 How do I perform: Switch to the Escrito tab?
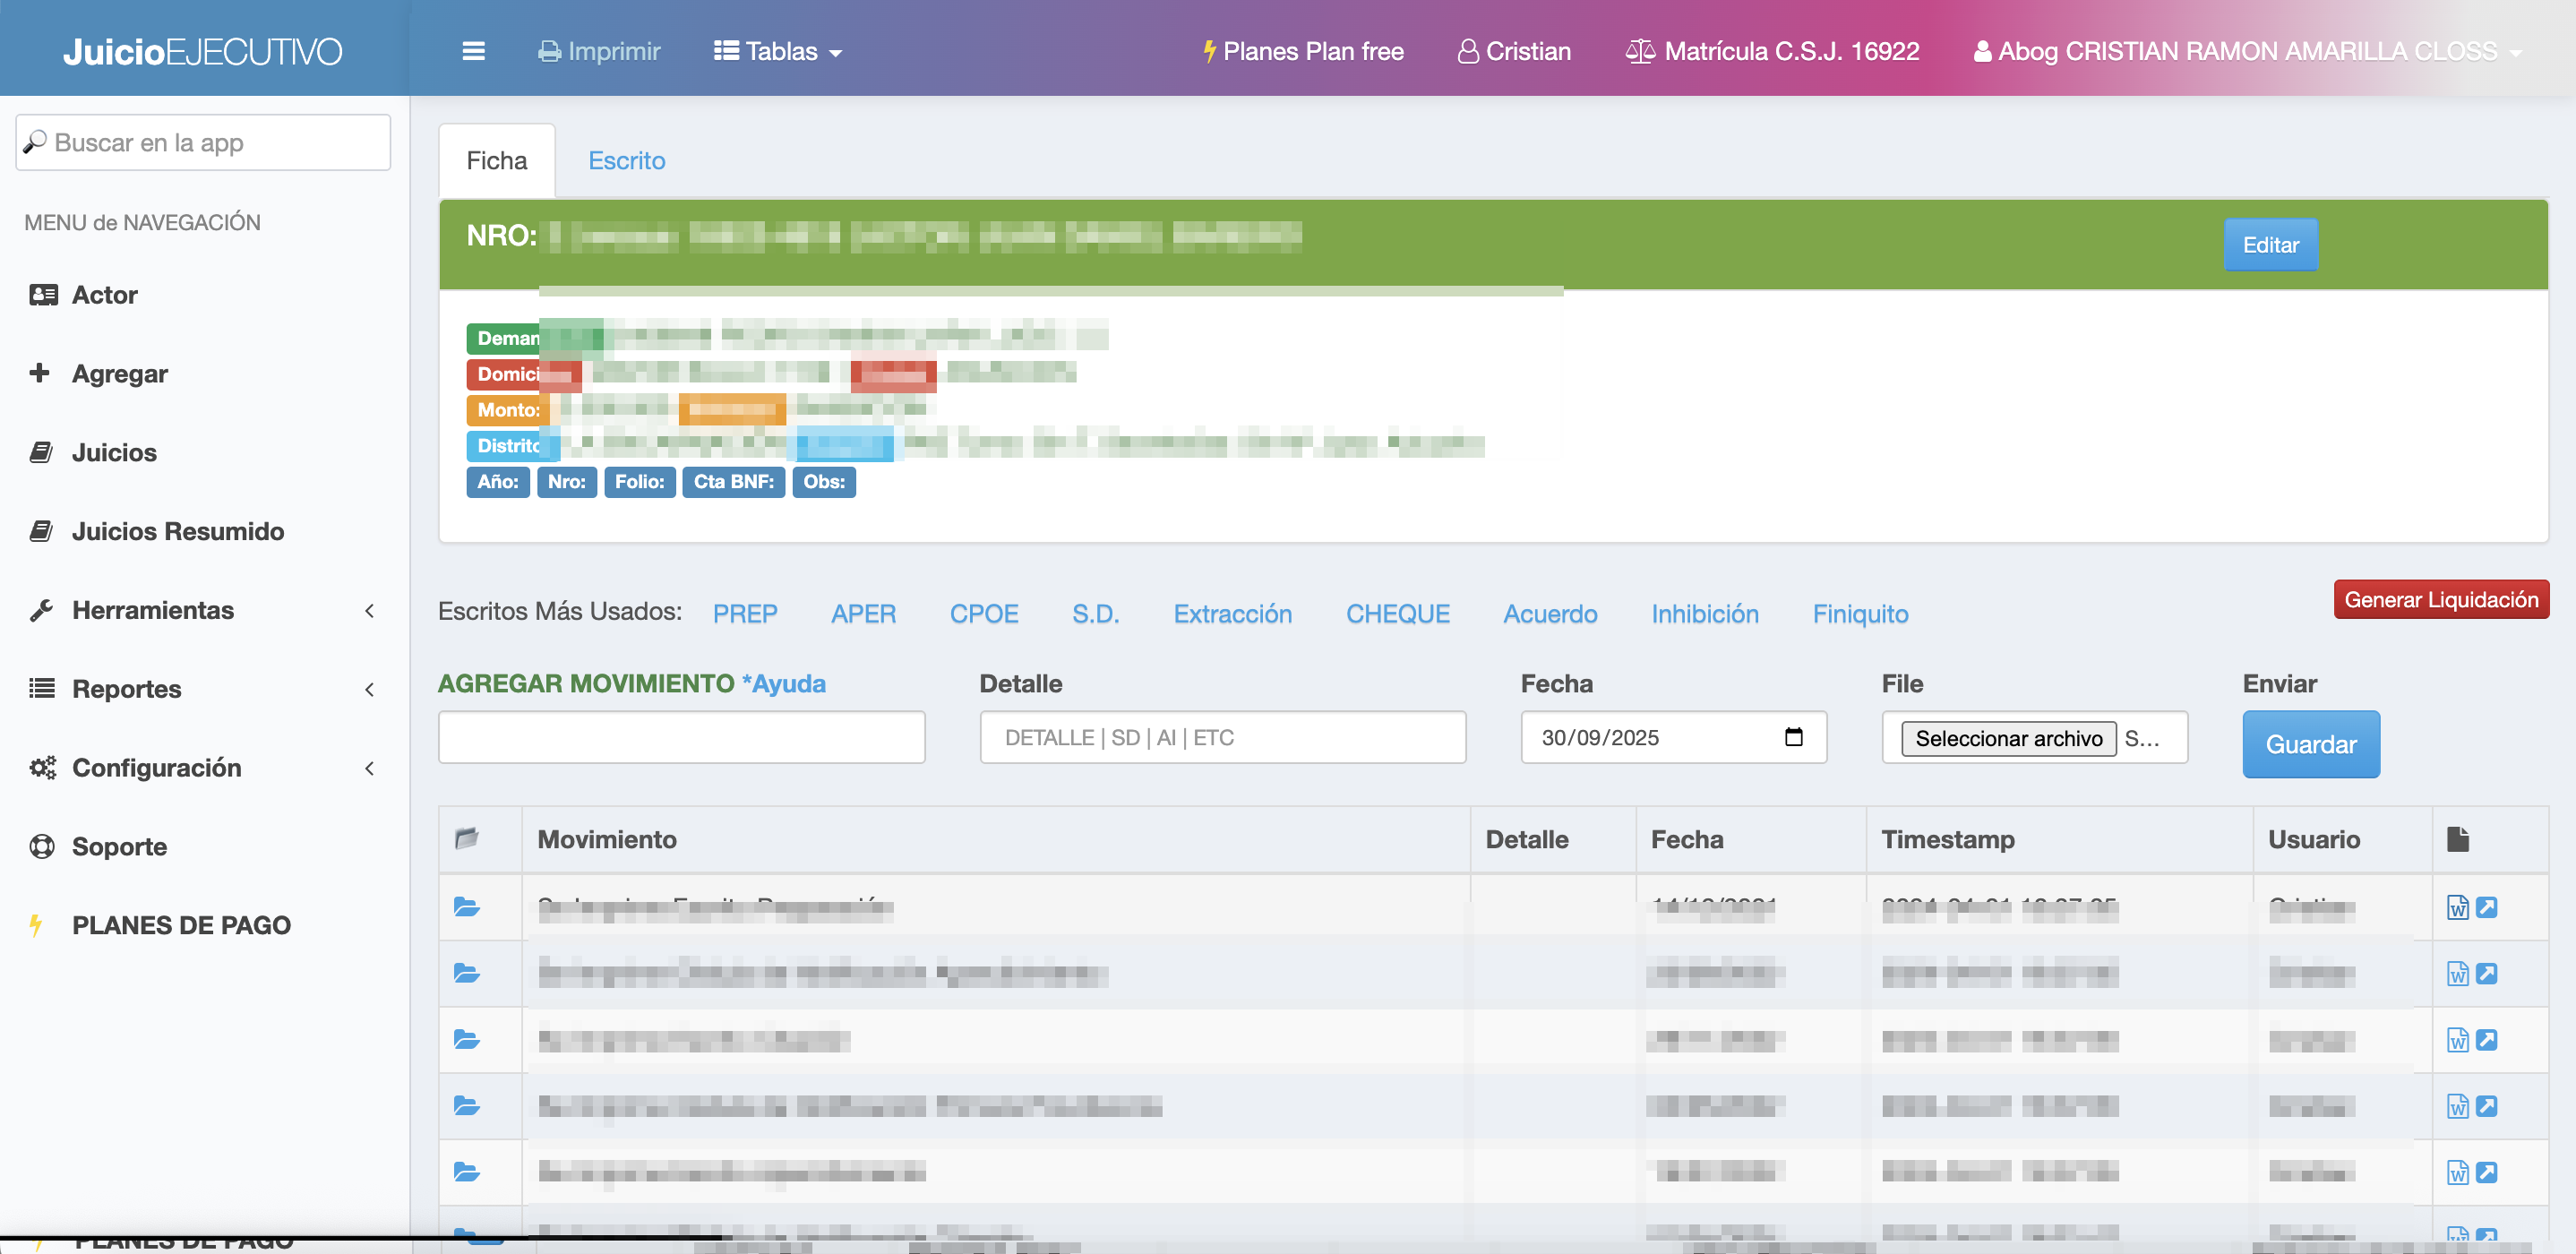[626, 161]
